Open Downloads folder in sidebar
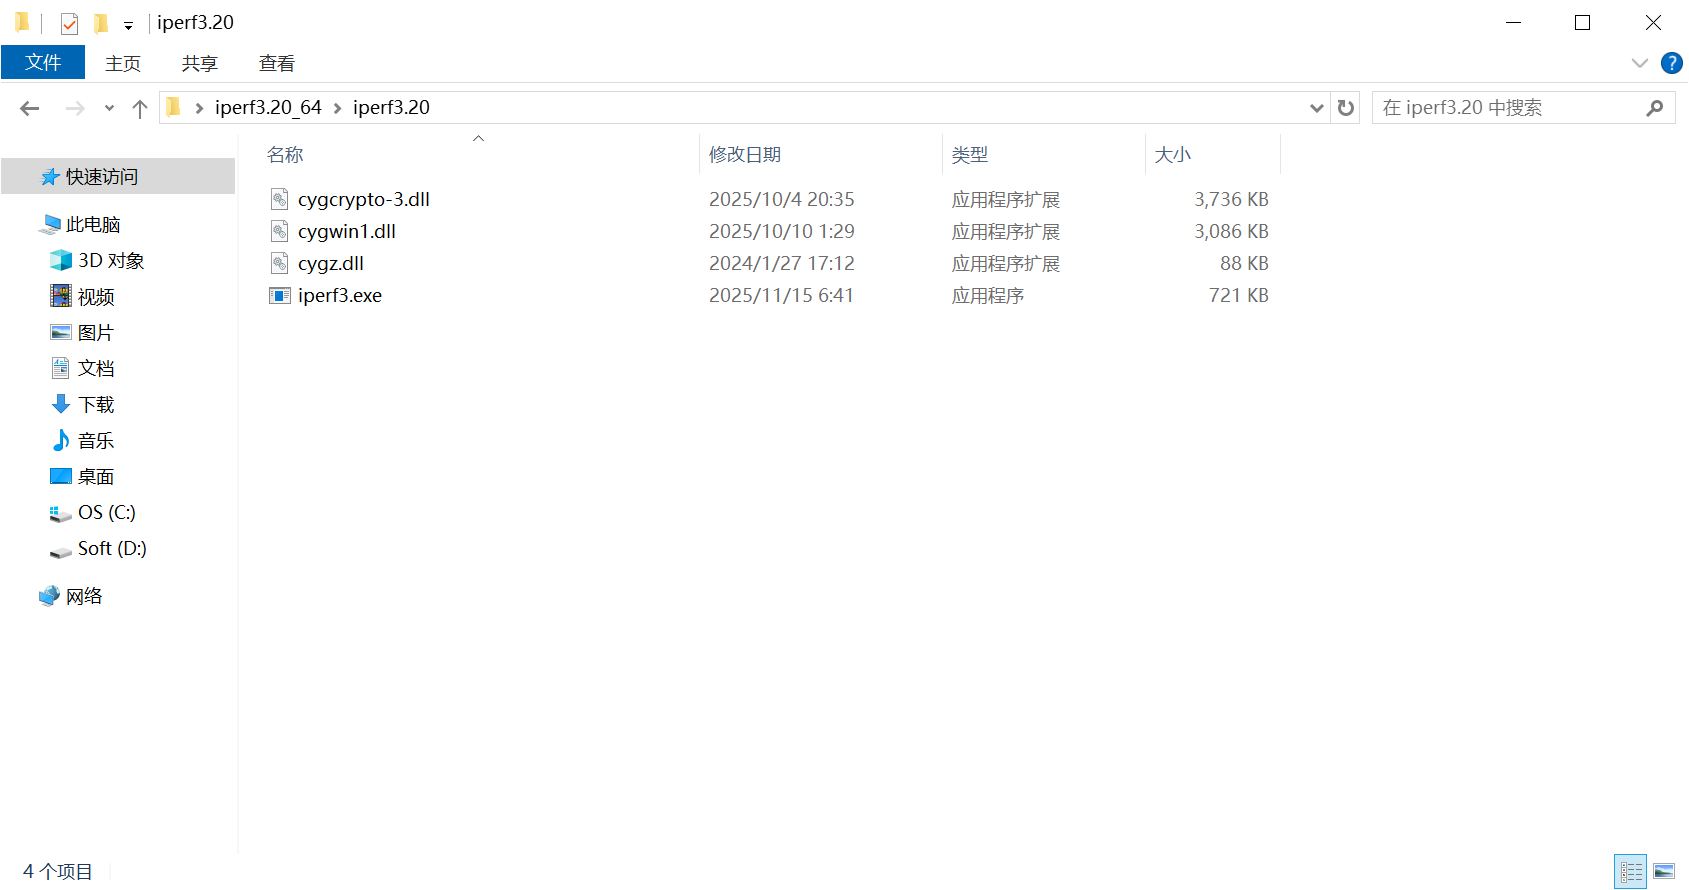The image size is (1689, 890). click(96, 405)
